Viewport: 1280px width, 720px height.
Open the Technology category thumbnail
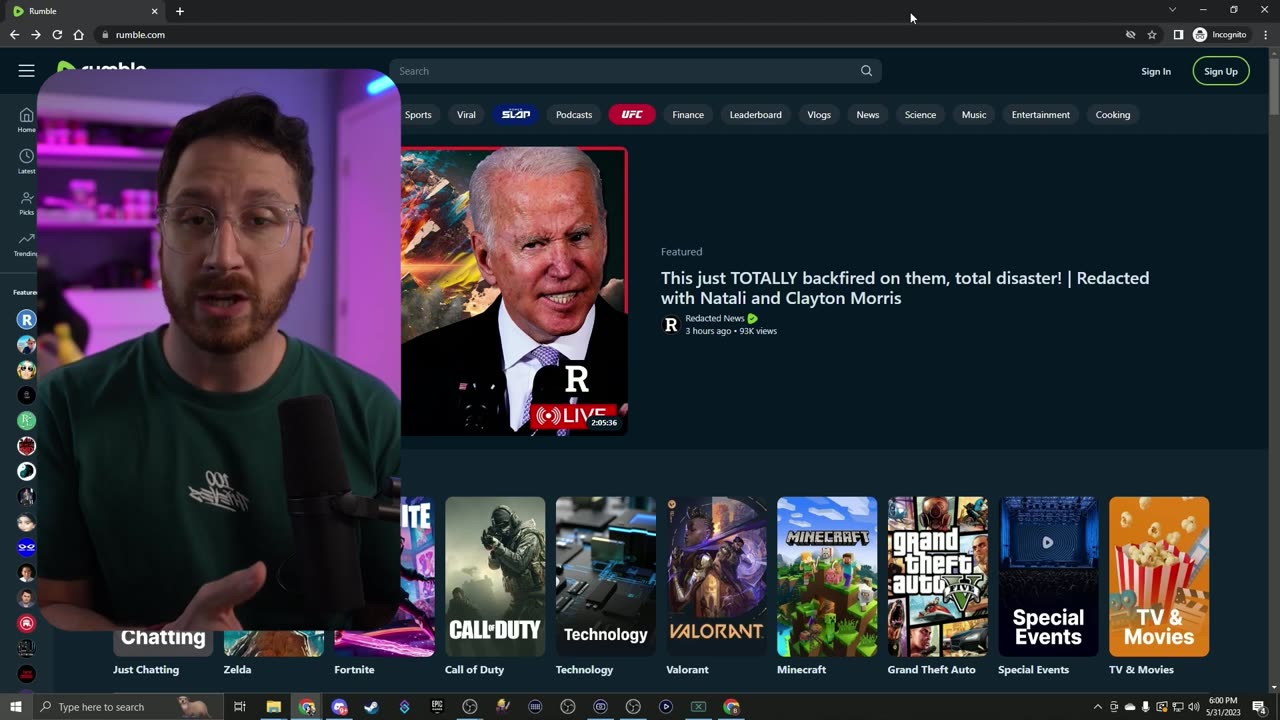pos(606,576)
